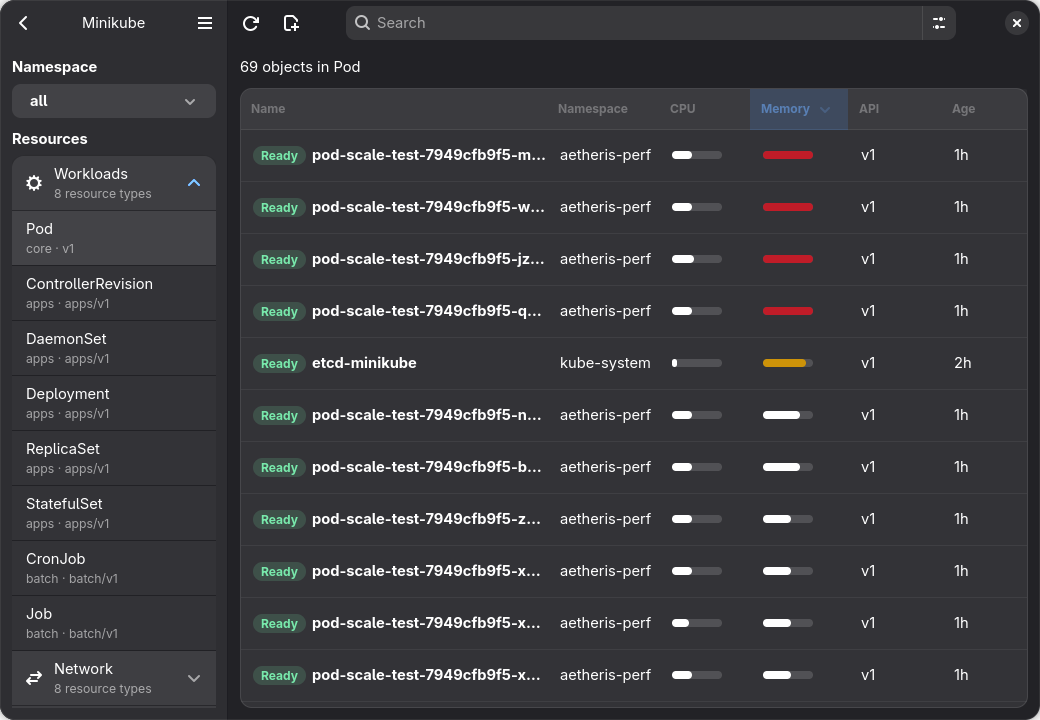Open the hamburger menu next to Minikube
1040x720 pixels.
[x=205, y=23]
